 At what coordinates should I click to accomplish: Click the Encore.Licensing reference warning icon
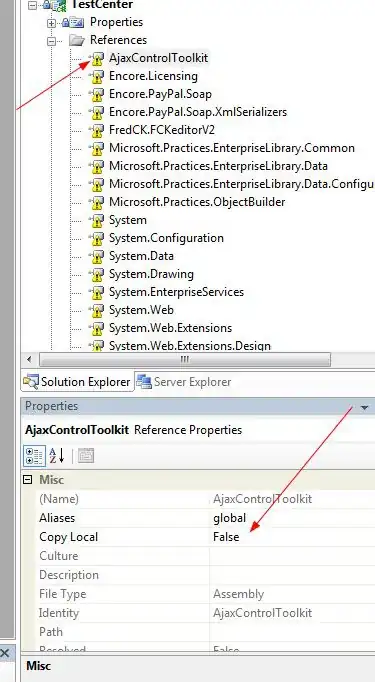point(96,77)
